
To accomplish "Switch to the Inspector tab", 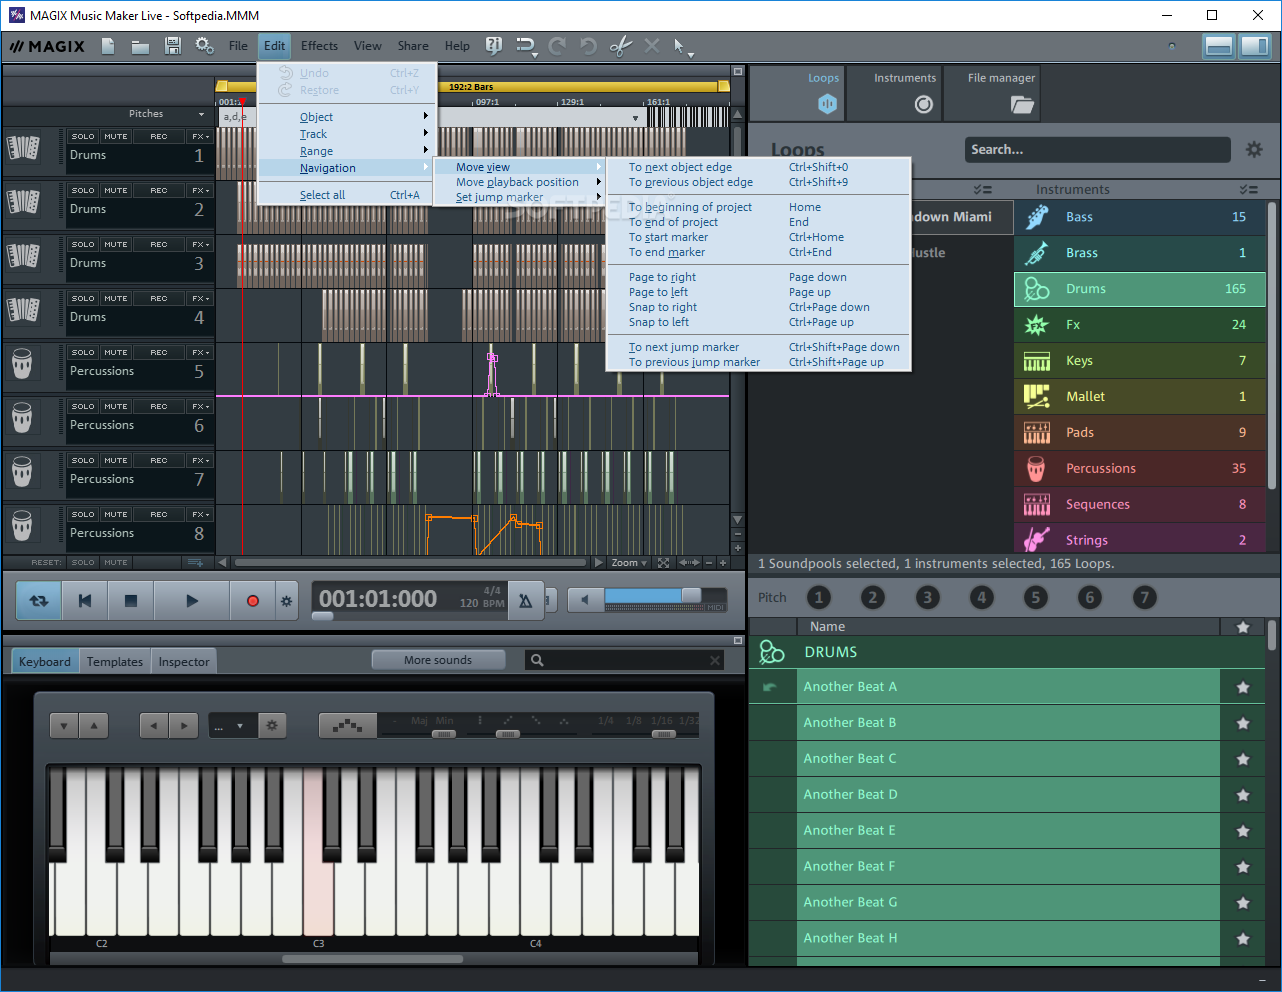I will (x=184, y=662).
